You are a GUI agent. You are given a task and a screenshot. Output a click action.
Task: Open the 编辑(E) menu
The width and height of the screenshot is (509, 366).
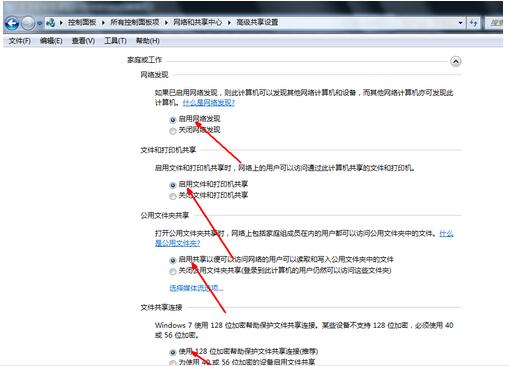pyautogui.click(x=51, y=41)
